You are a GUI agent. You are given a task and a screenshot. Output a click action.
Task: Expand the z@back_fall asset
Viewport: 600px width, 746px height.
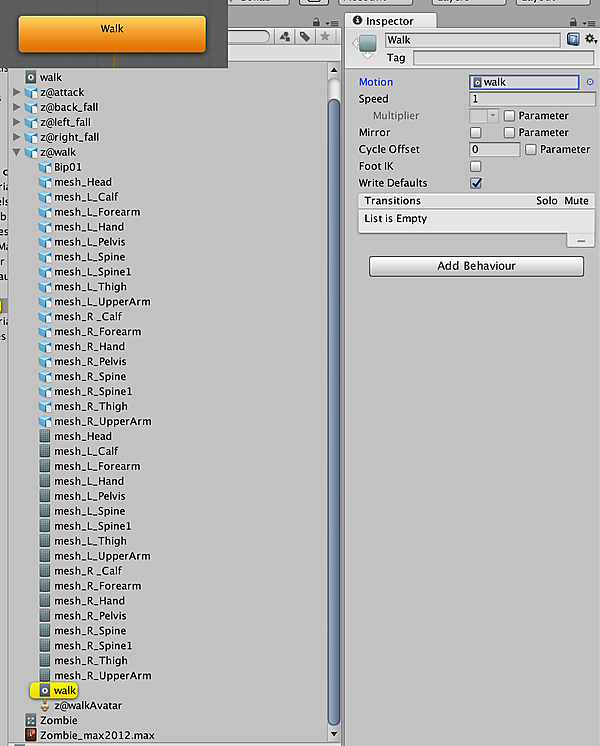click(x=16, y=107)
